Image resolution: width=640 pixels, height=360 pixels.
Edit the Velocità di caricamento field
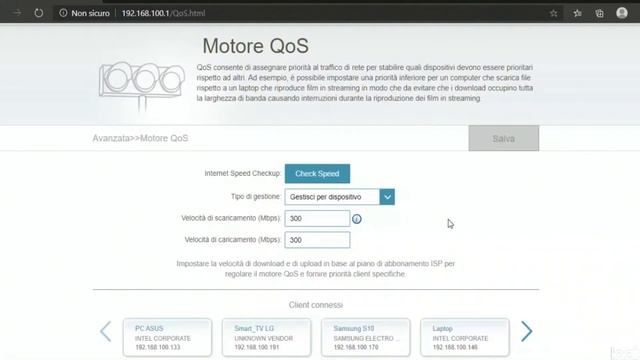(x=317, y=240)
